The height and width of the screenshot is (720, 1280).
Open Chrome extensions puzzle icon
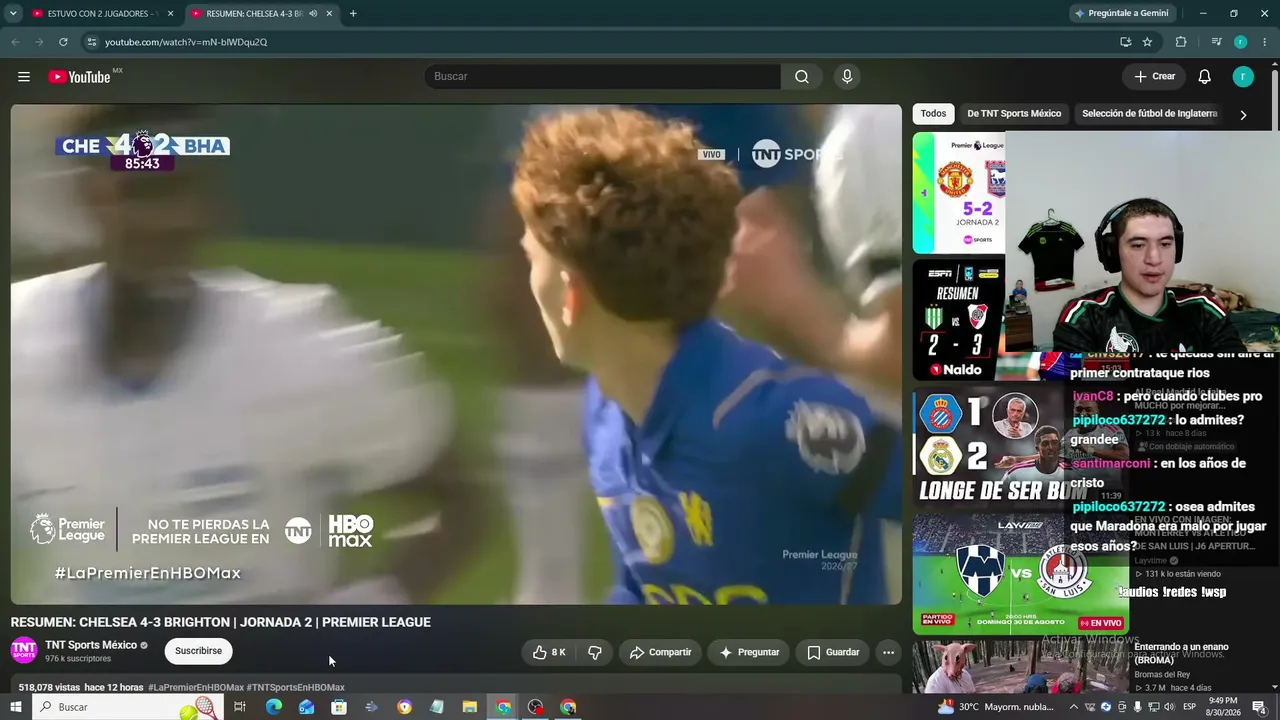(1181, 42)
